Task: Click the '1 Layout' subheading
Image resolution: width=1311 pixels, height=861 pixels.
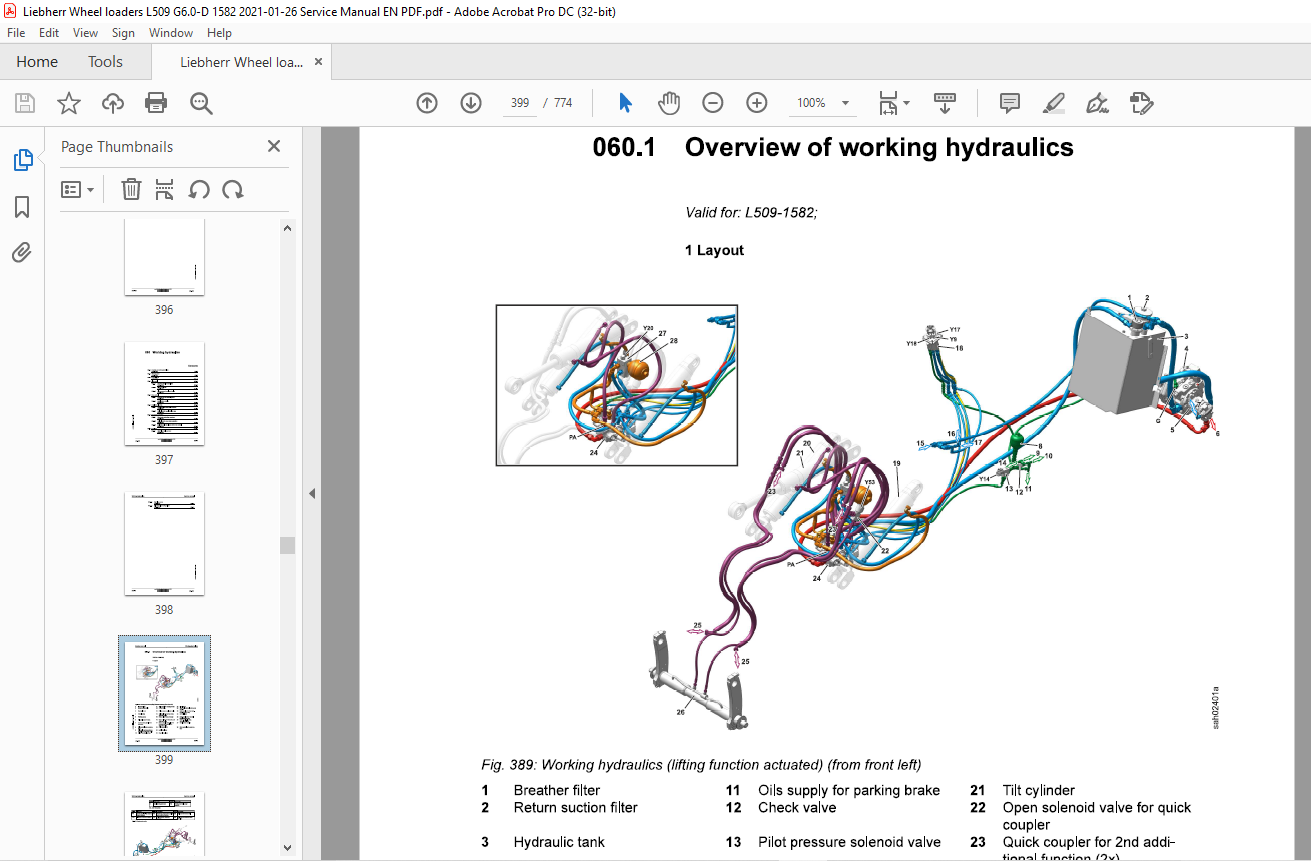Action: [x=714, y=250]
